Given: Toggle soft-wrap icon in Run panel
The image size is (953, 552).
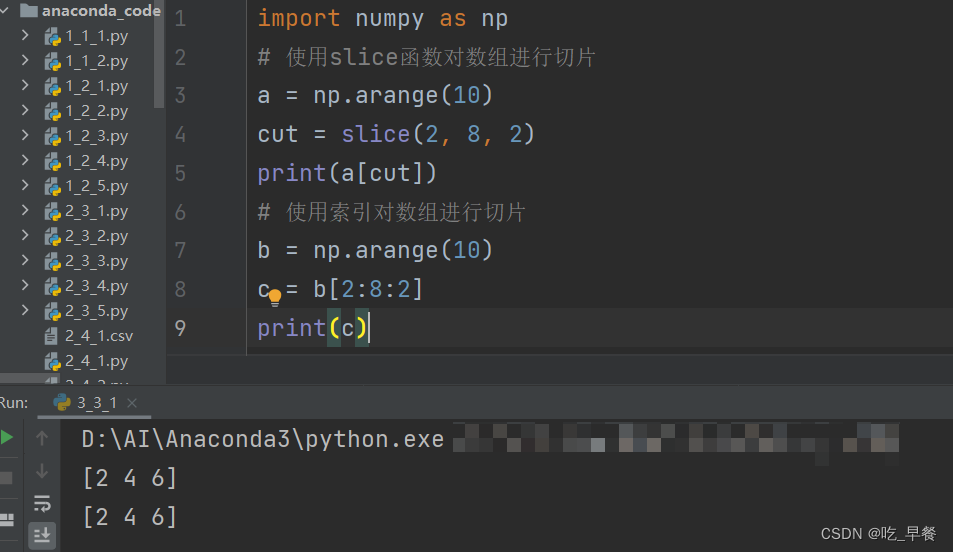Looking at the screenshot, I should (x=42, y=503).
